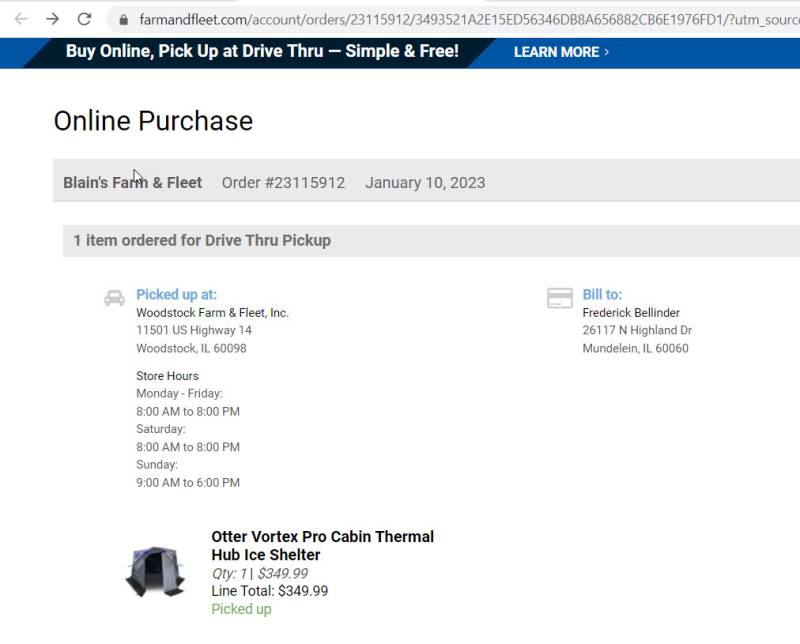The image size is (800, 644).
Task: Open the Otter Vortex Pro product title
Action: (x=322, y=546)
